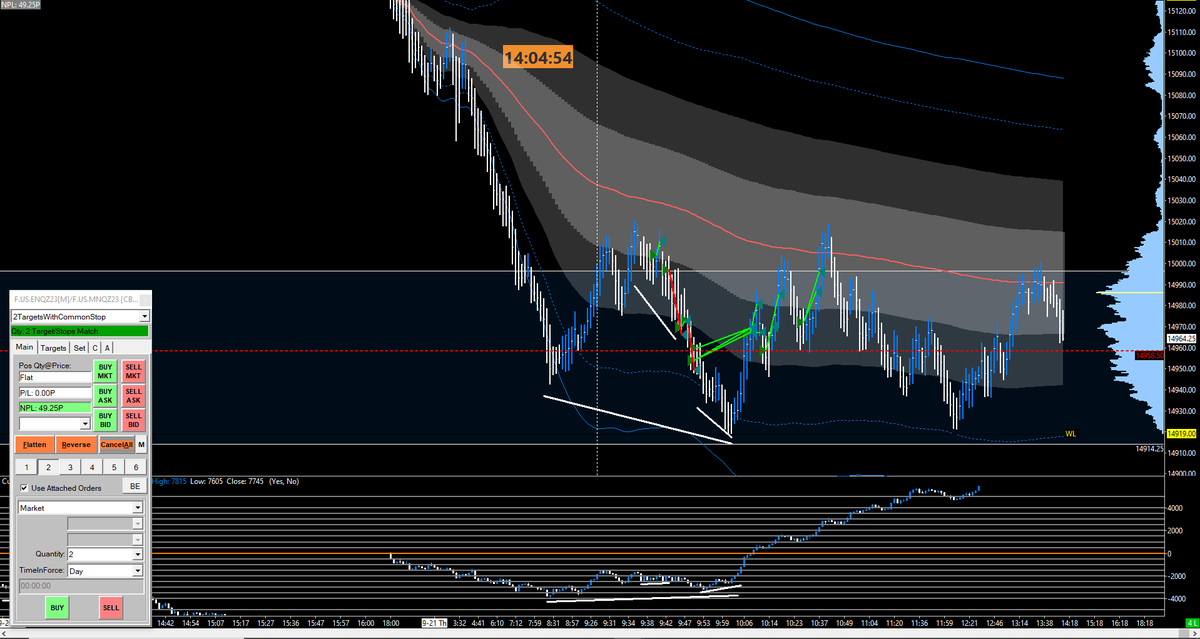Click the 4000 value on lower study axis
The image size is (1200, 639).
(x=1177, y=508)
